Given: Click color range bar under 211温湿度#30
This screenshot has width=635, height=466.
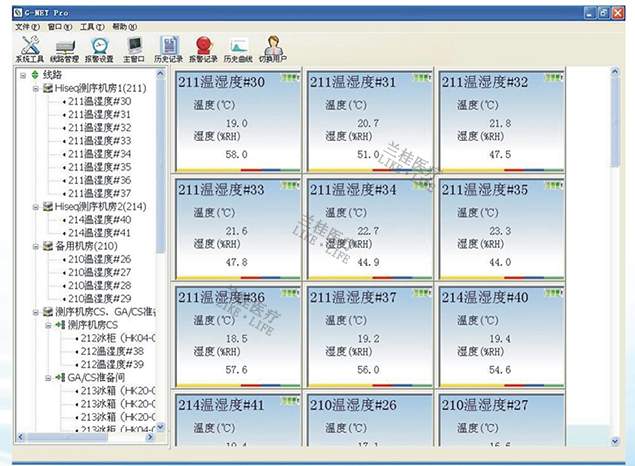Looking at the screenshot, I should pyautogui.click(x=238, y=170).
